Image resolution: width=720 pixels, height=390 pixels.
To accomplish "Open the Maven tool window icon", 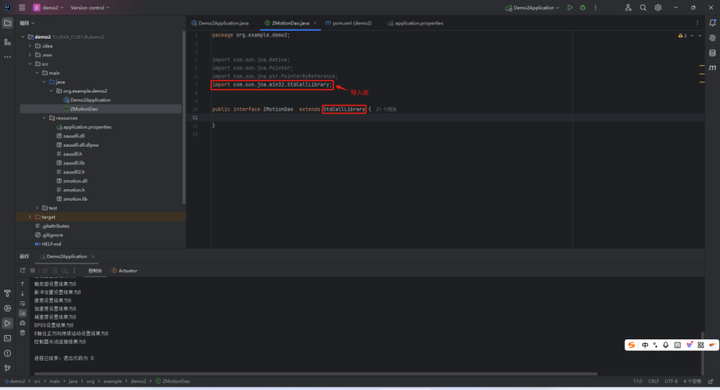I will pyautogui.click(x=712, y=68).
